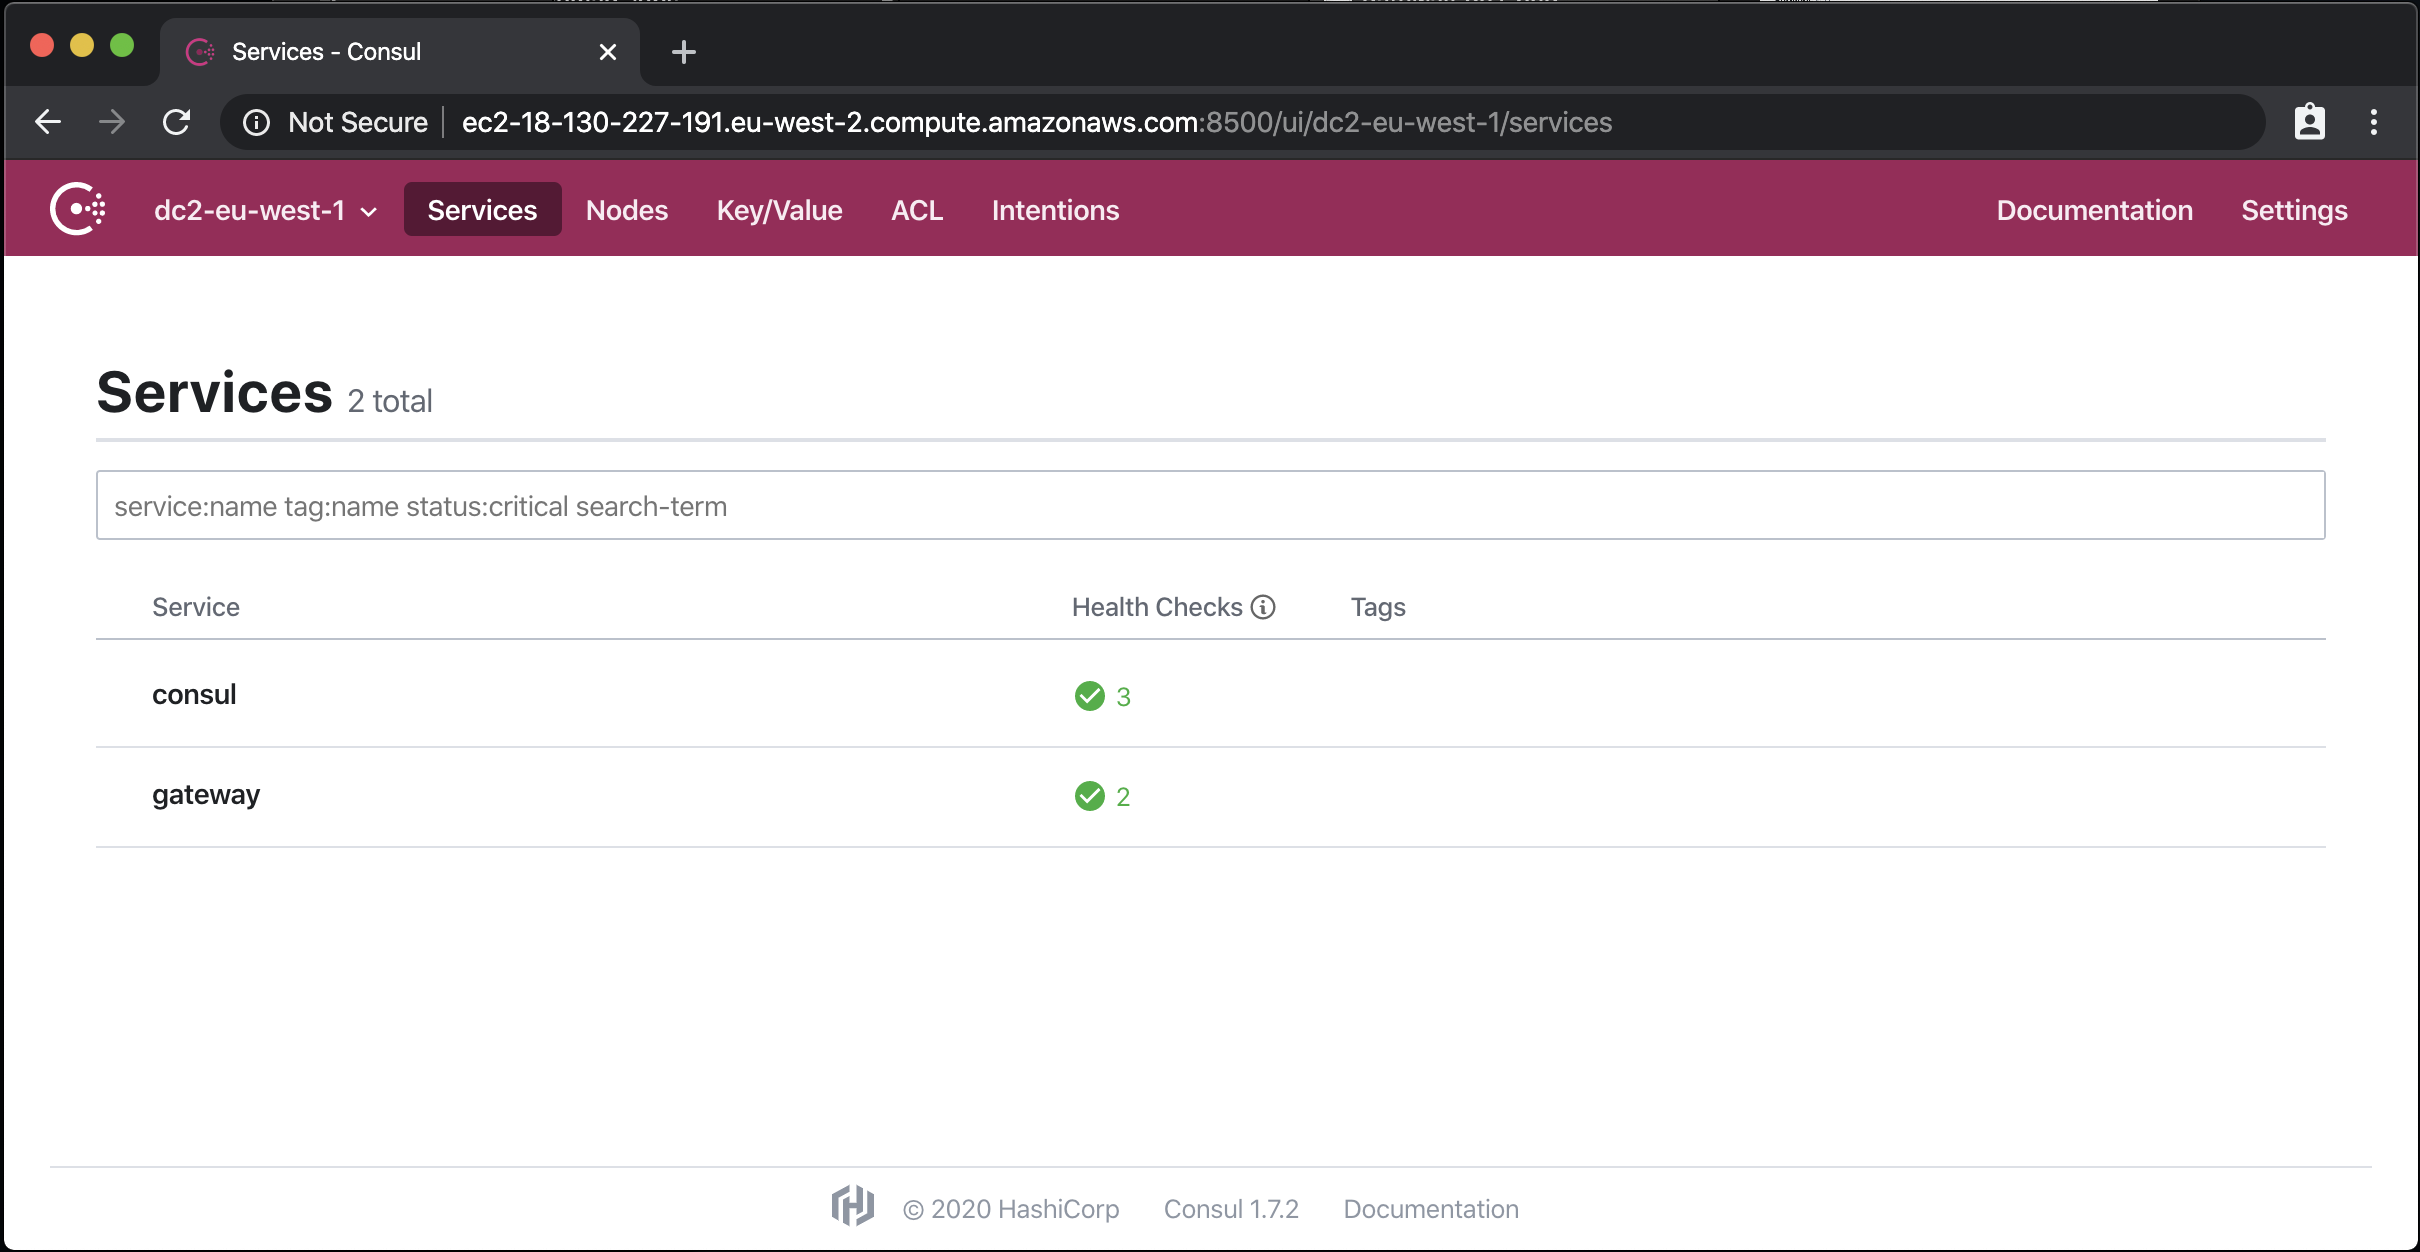Click the Health Checks info icon
Image resolution: width=2420 pixels, height=1252 pixels.
pyautogui.click(x=1263, y=607)
